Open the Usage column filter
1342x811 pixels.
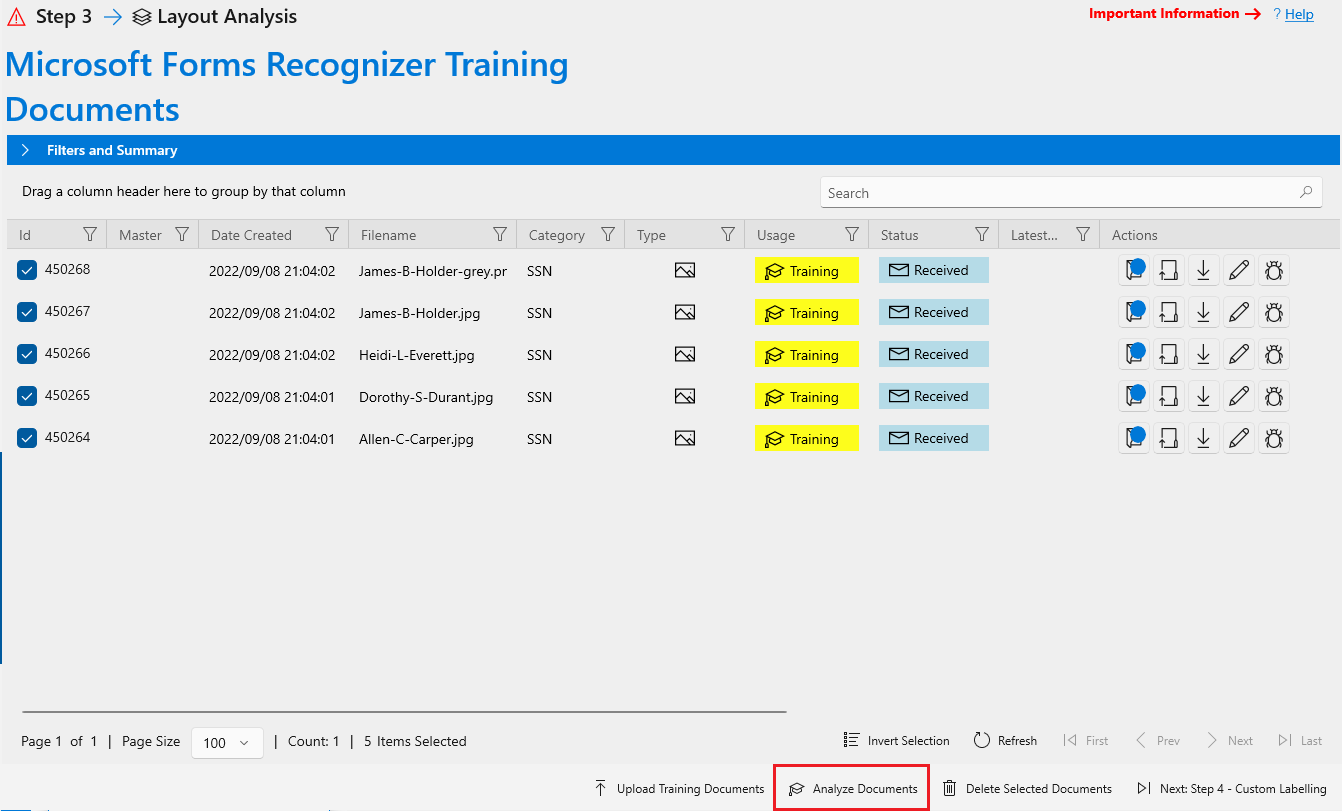pyautogui.click(x=852, y=234)
